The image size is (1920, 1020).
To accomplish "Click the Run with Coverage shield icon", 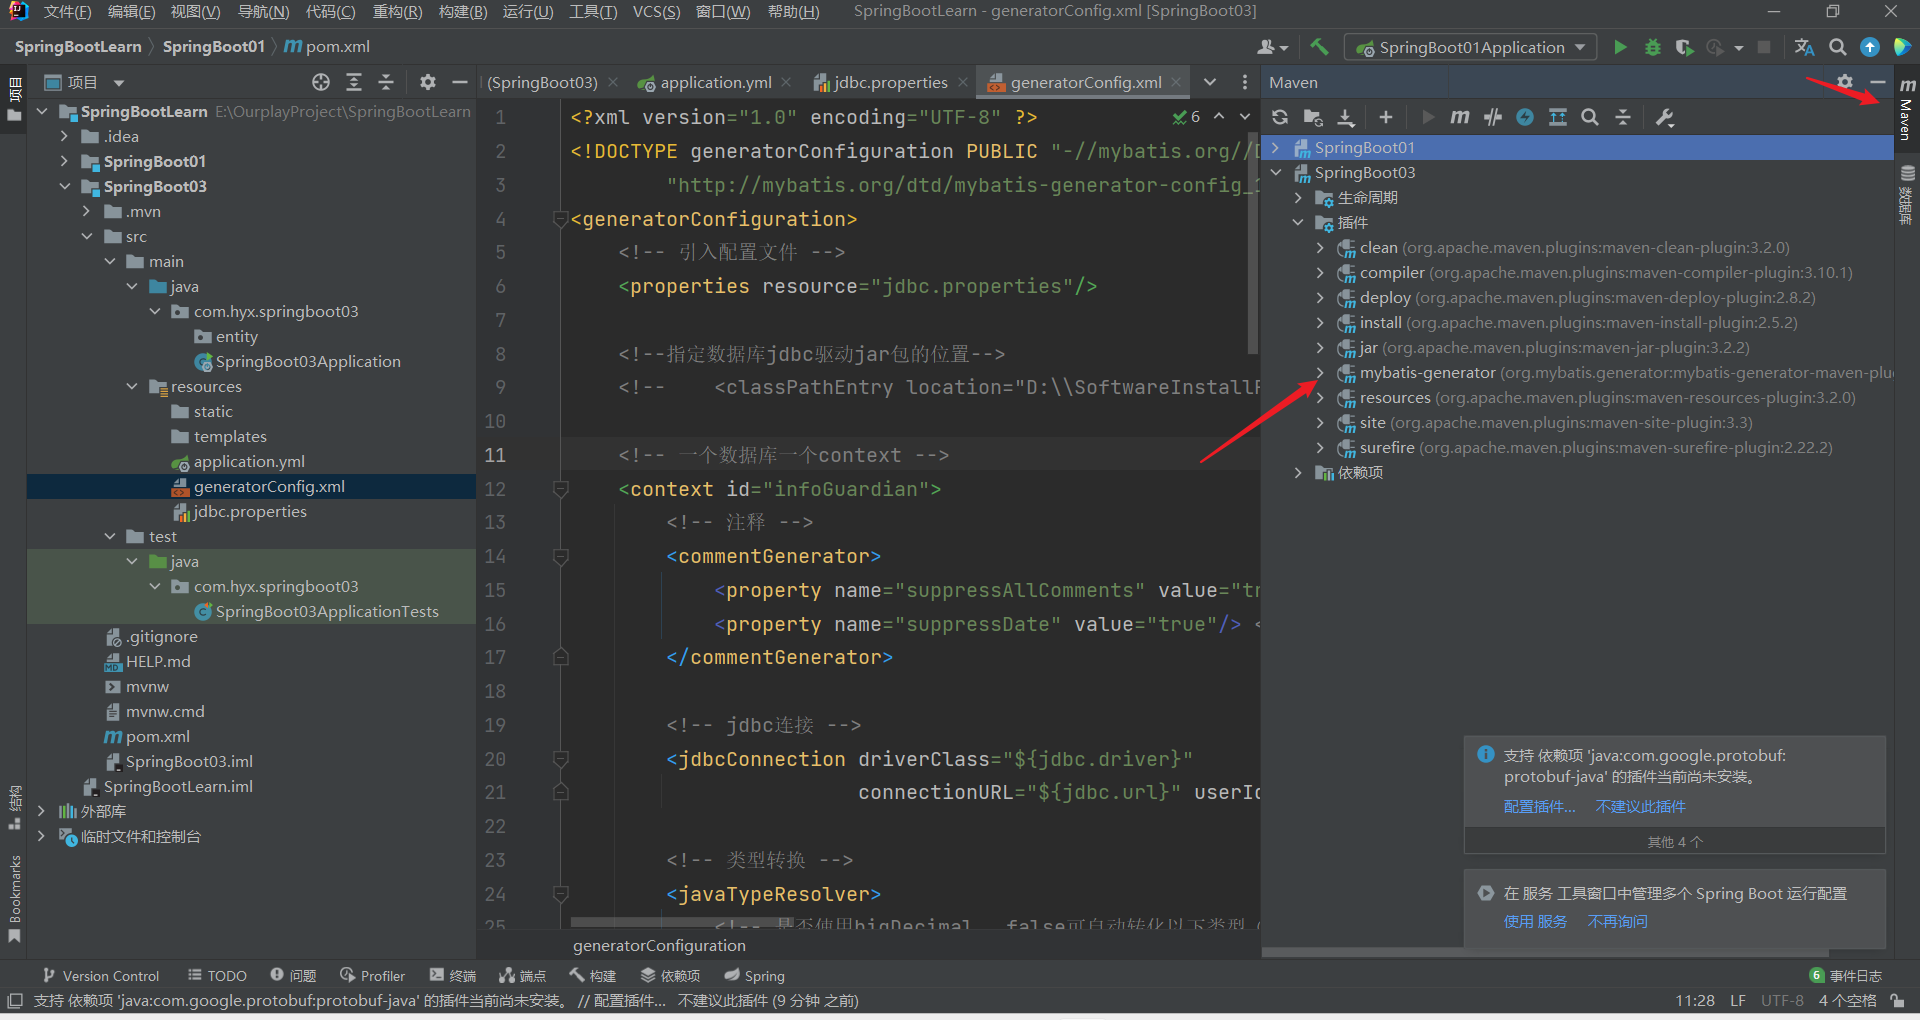I will click(1685, 47).
